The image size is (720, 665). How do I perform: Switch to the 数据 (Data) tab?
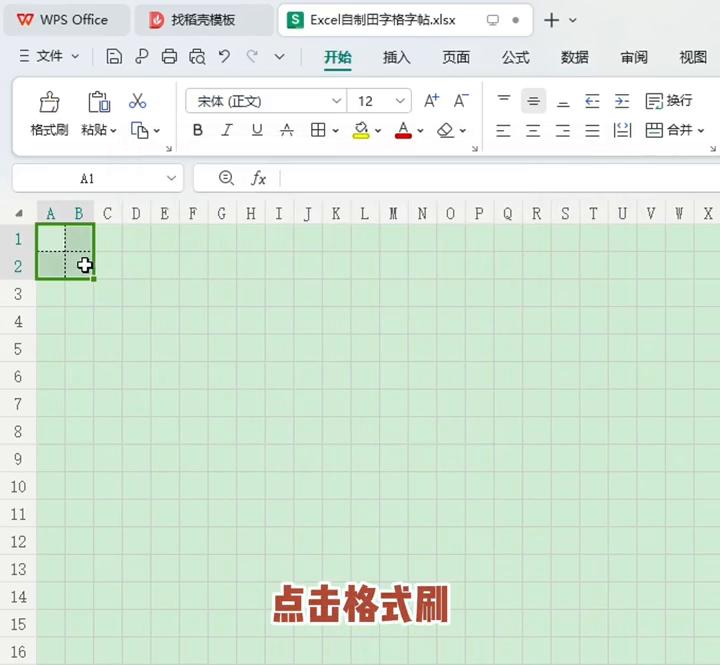pyautogui.click(x=574, y=57)
